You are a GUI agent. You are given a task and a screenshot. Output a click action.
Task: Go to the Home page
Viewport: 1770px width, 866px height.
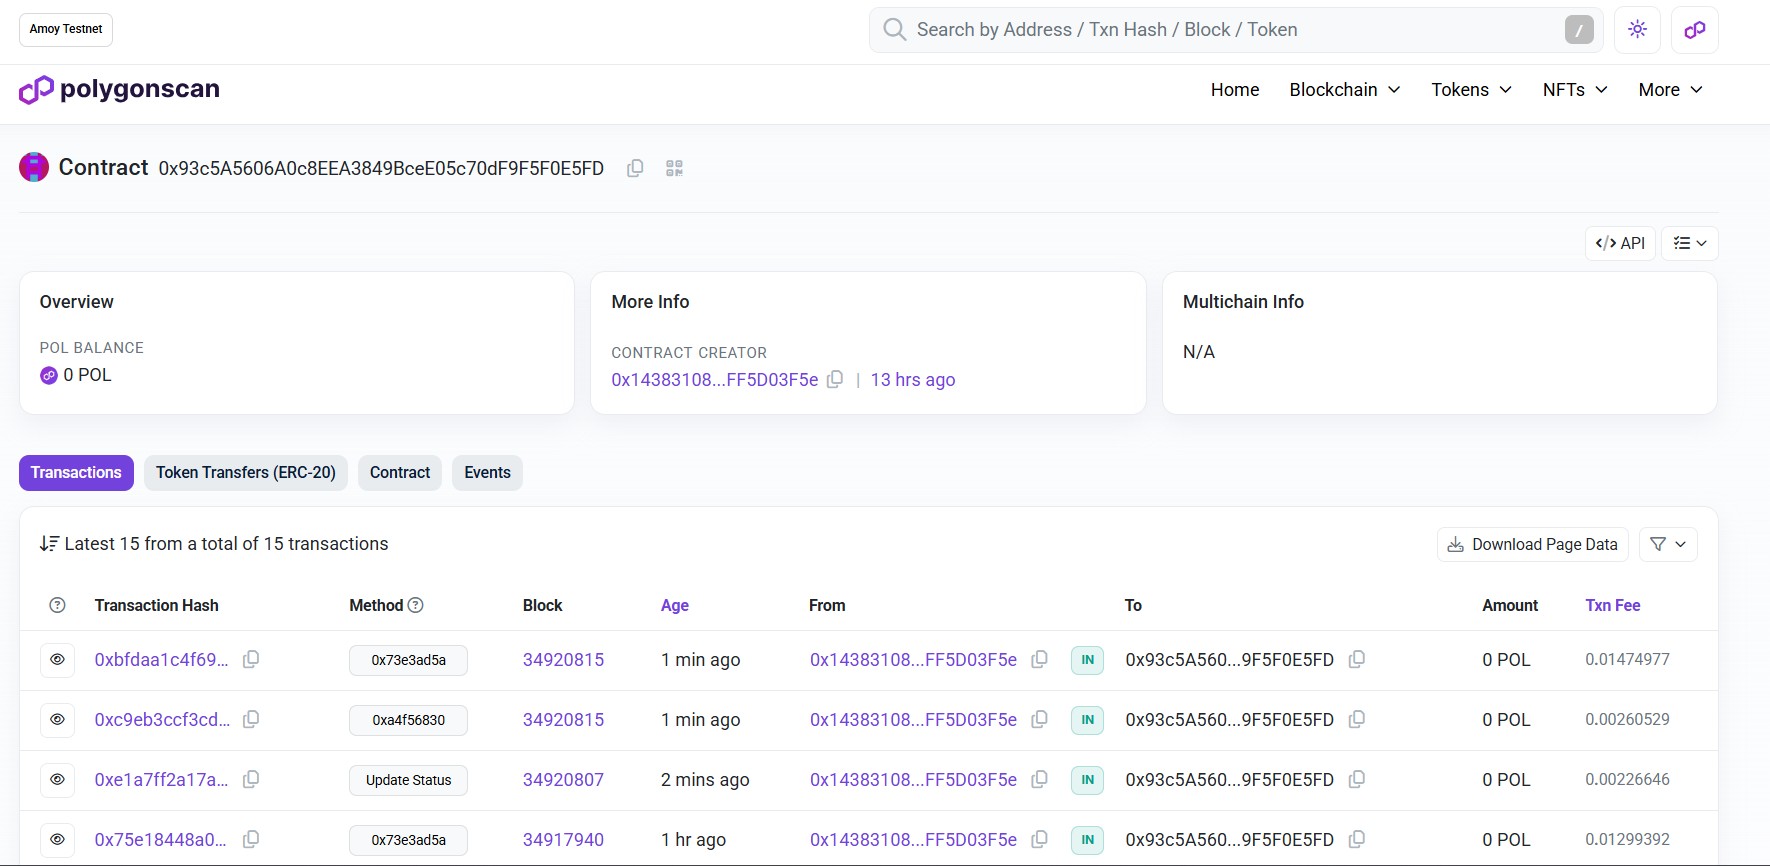[x=1235, y=90]
